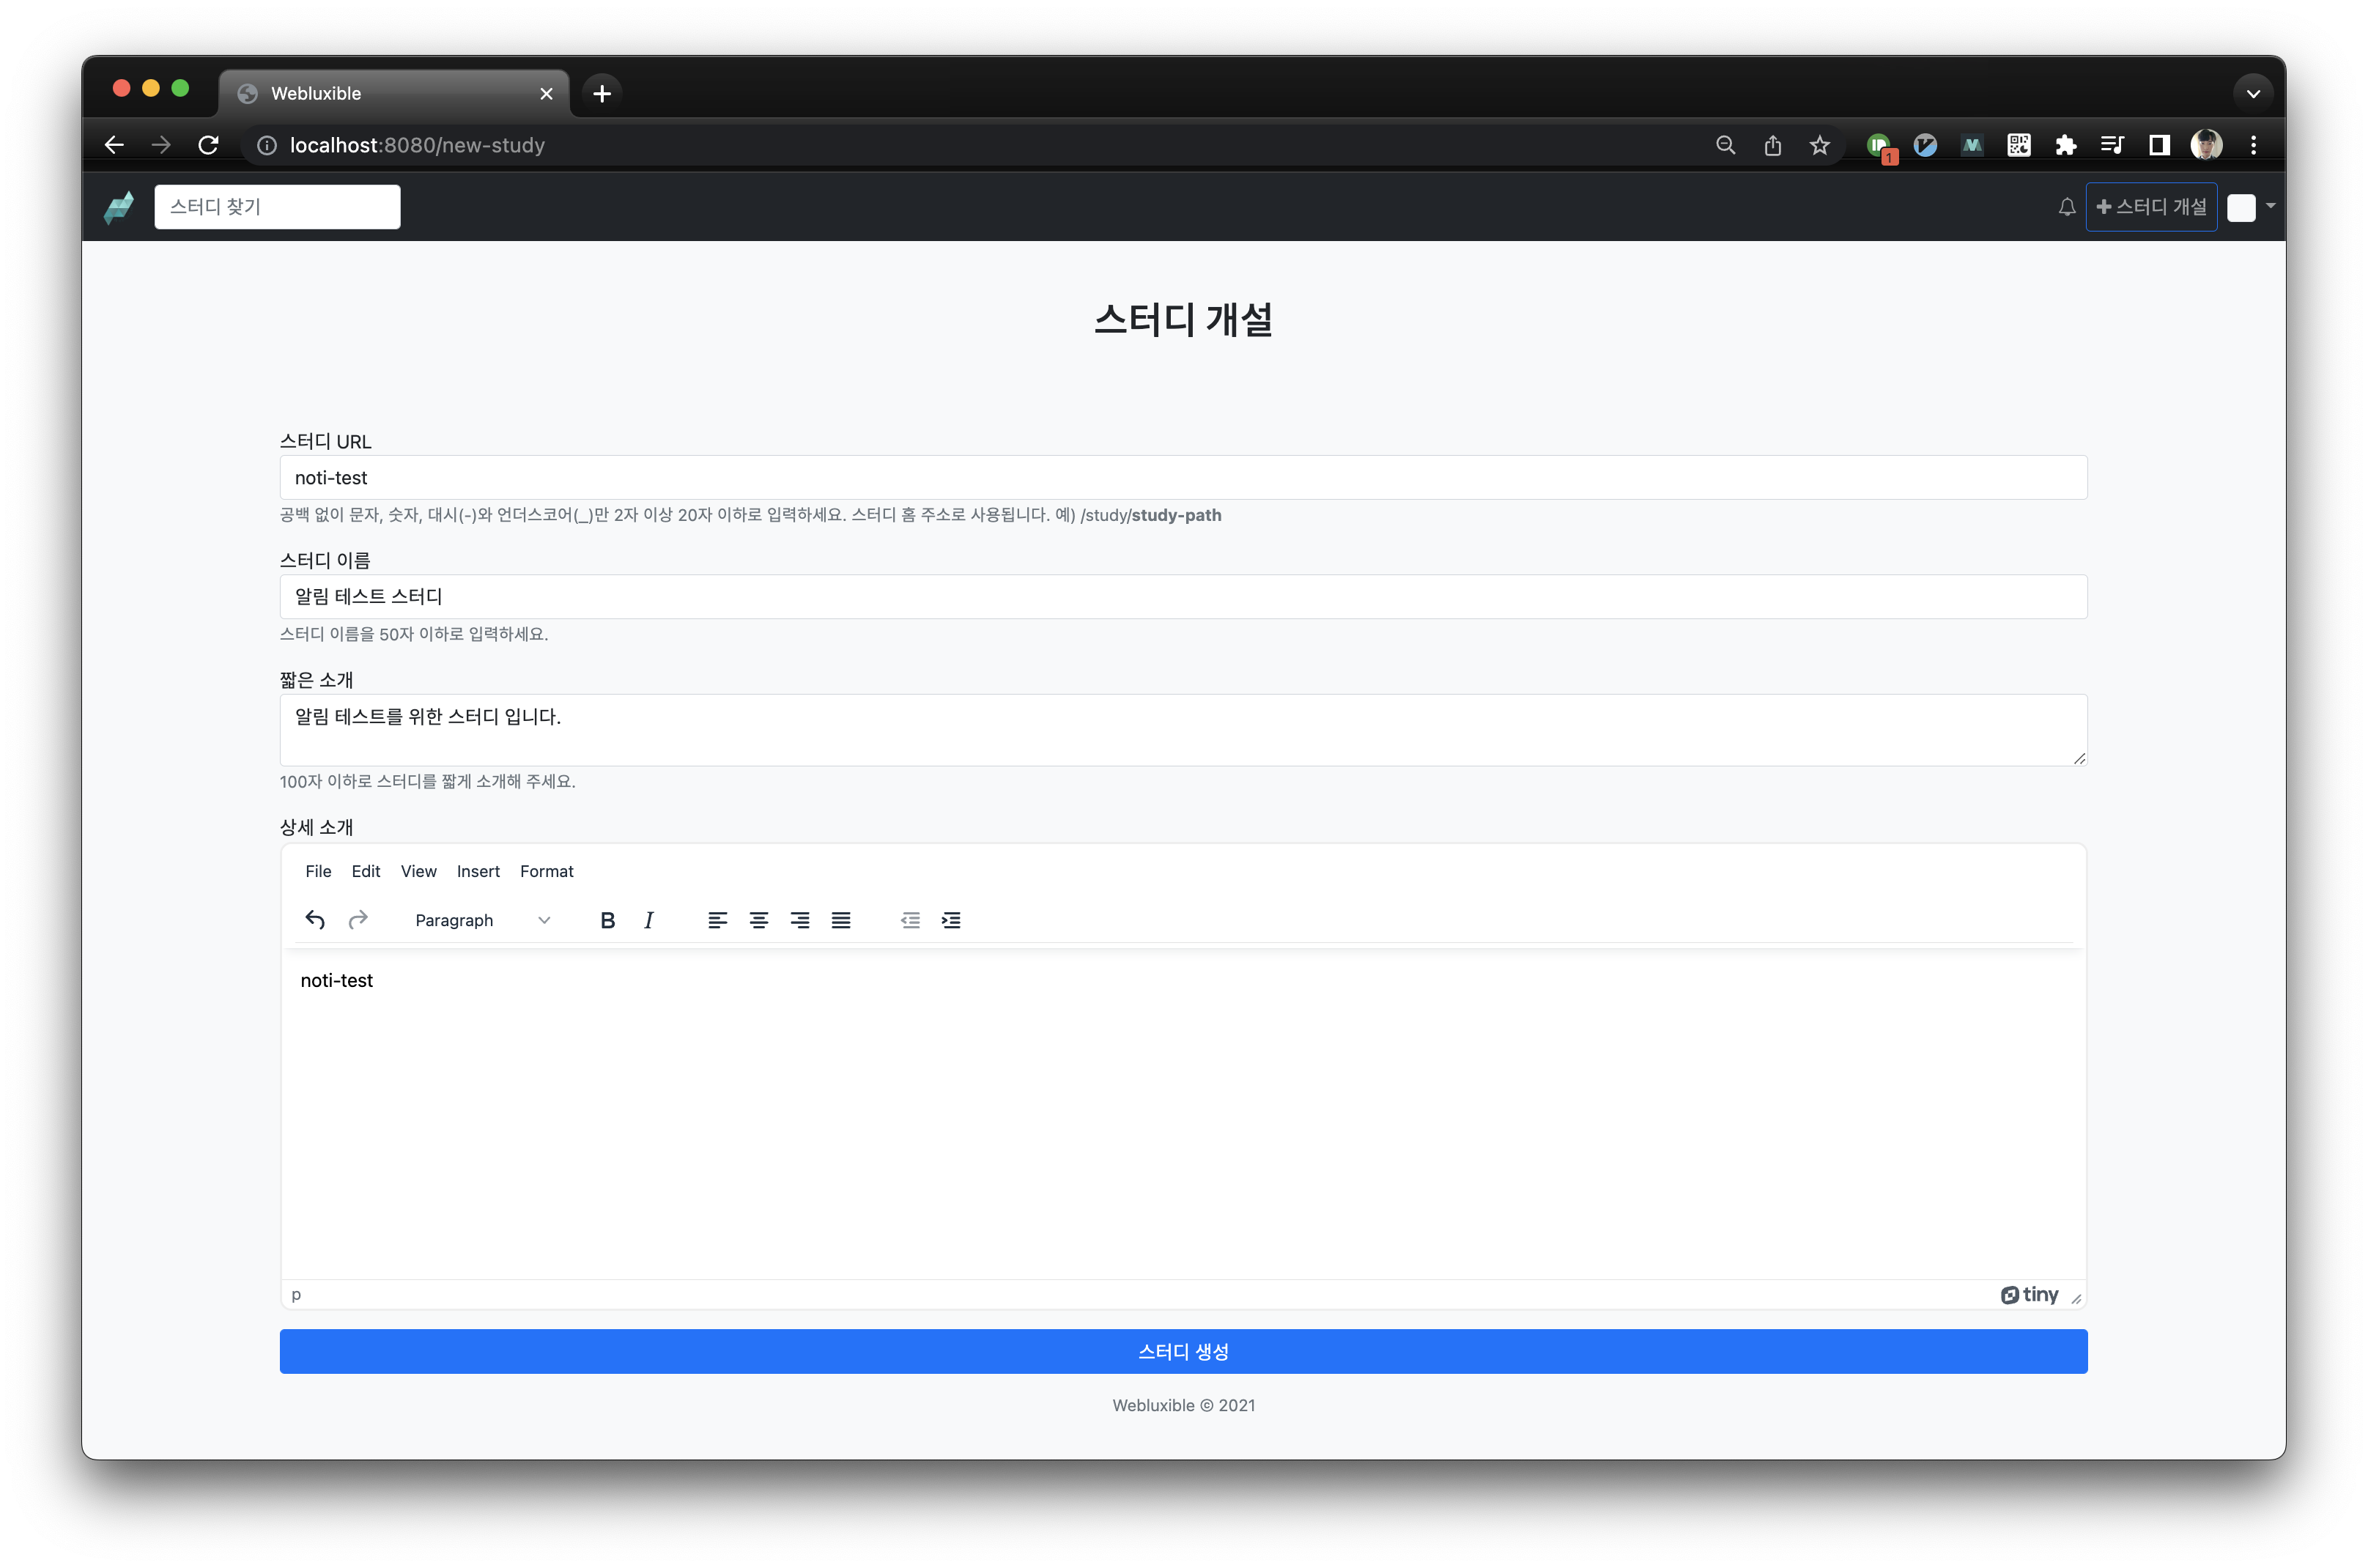Open the profile avatar dropdown
Screen dimensions: 2368x1568
(x=2250, y=207)
